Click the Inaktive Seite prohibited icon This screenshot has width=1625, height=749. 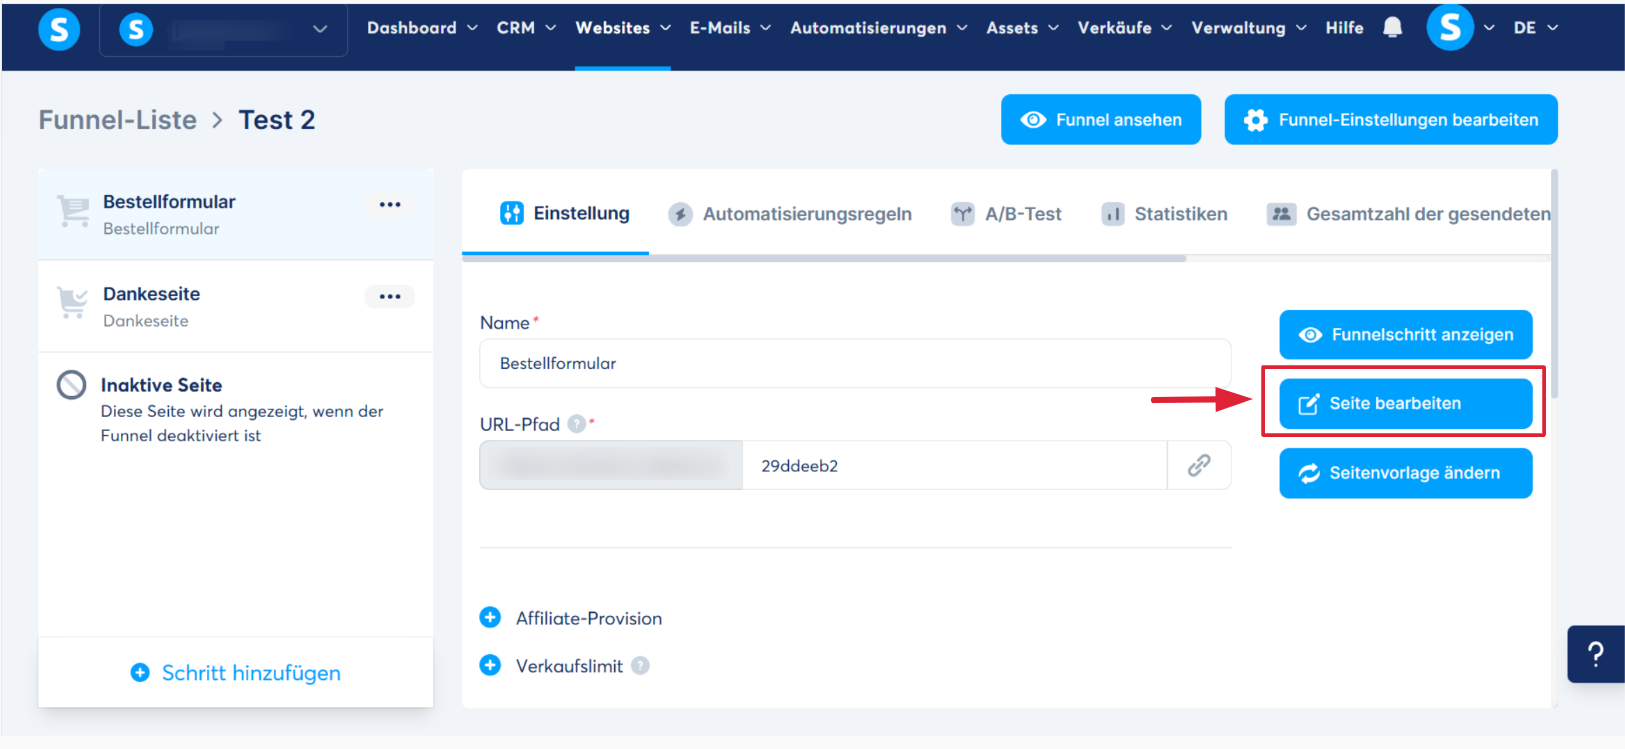click(71, 385)
